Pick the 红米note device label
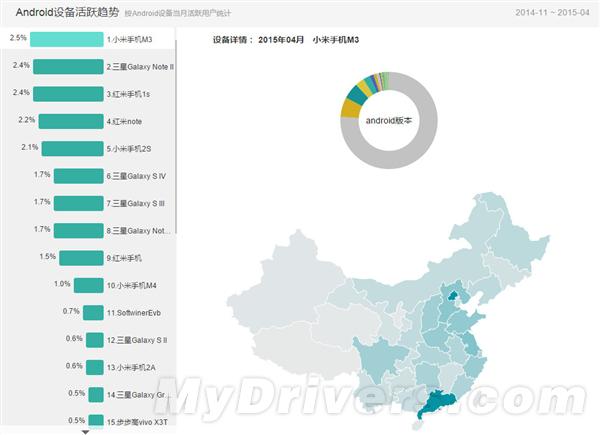 [x=124, y=122]
